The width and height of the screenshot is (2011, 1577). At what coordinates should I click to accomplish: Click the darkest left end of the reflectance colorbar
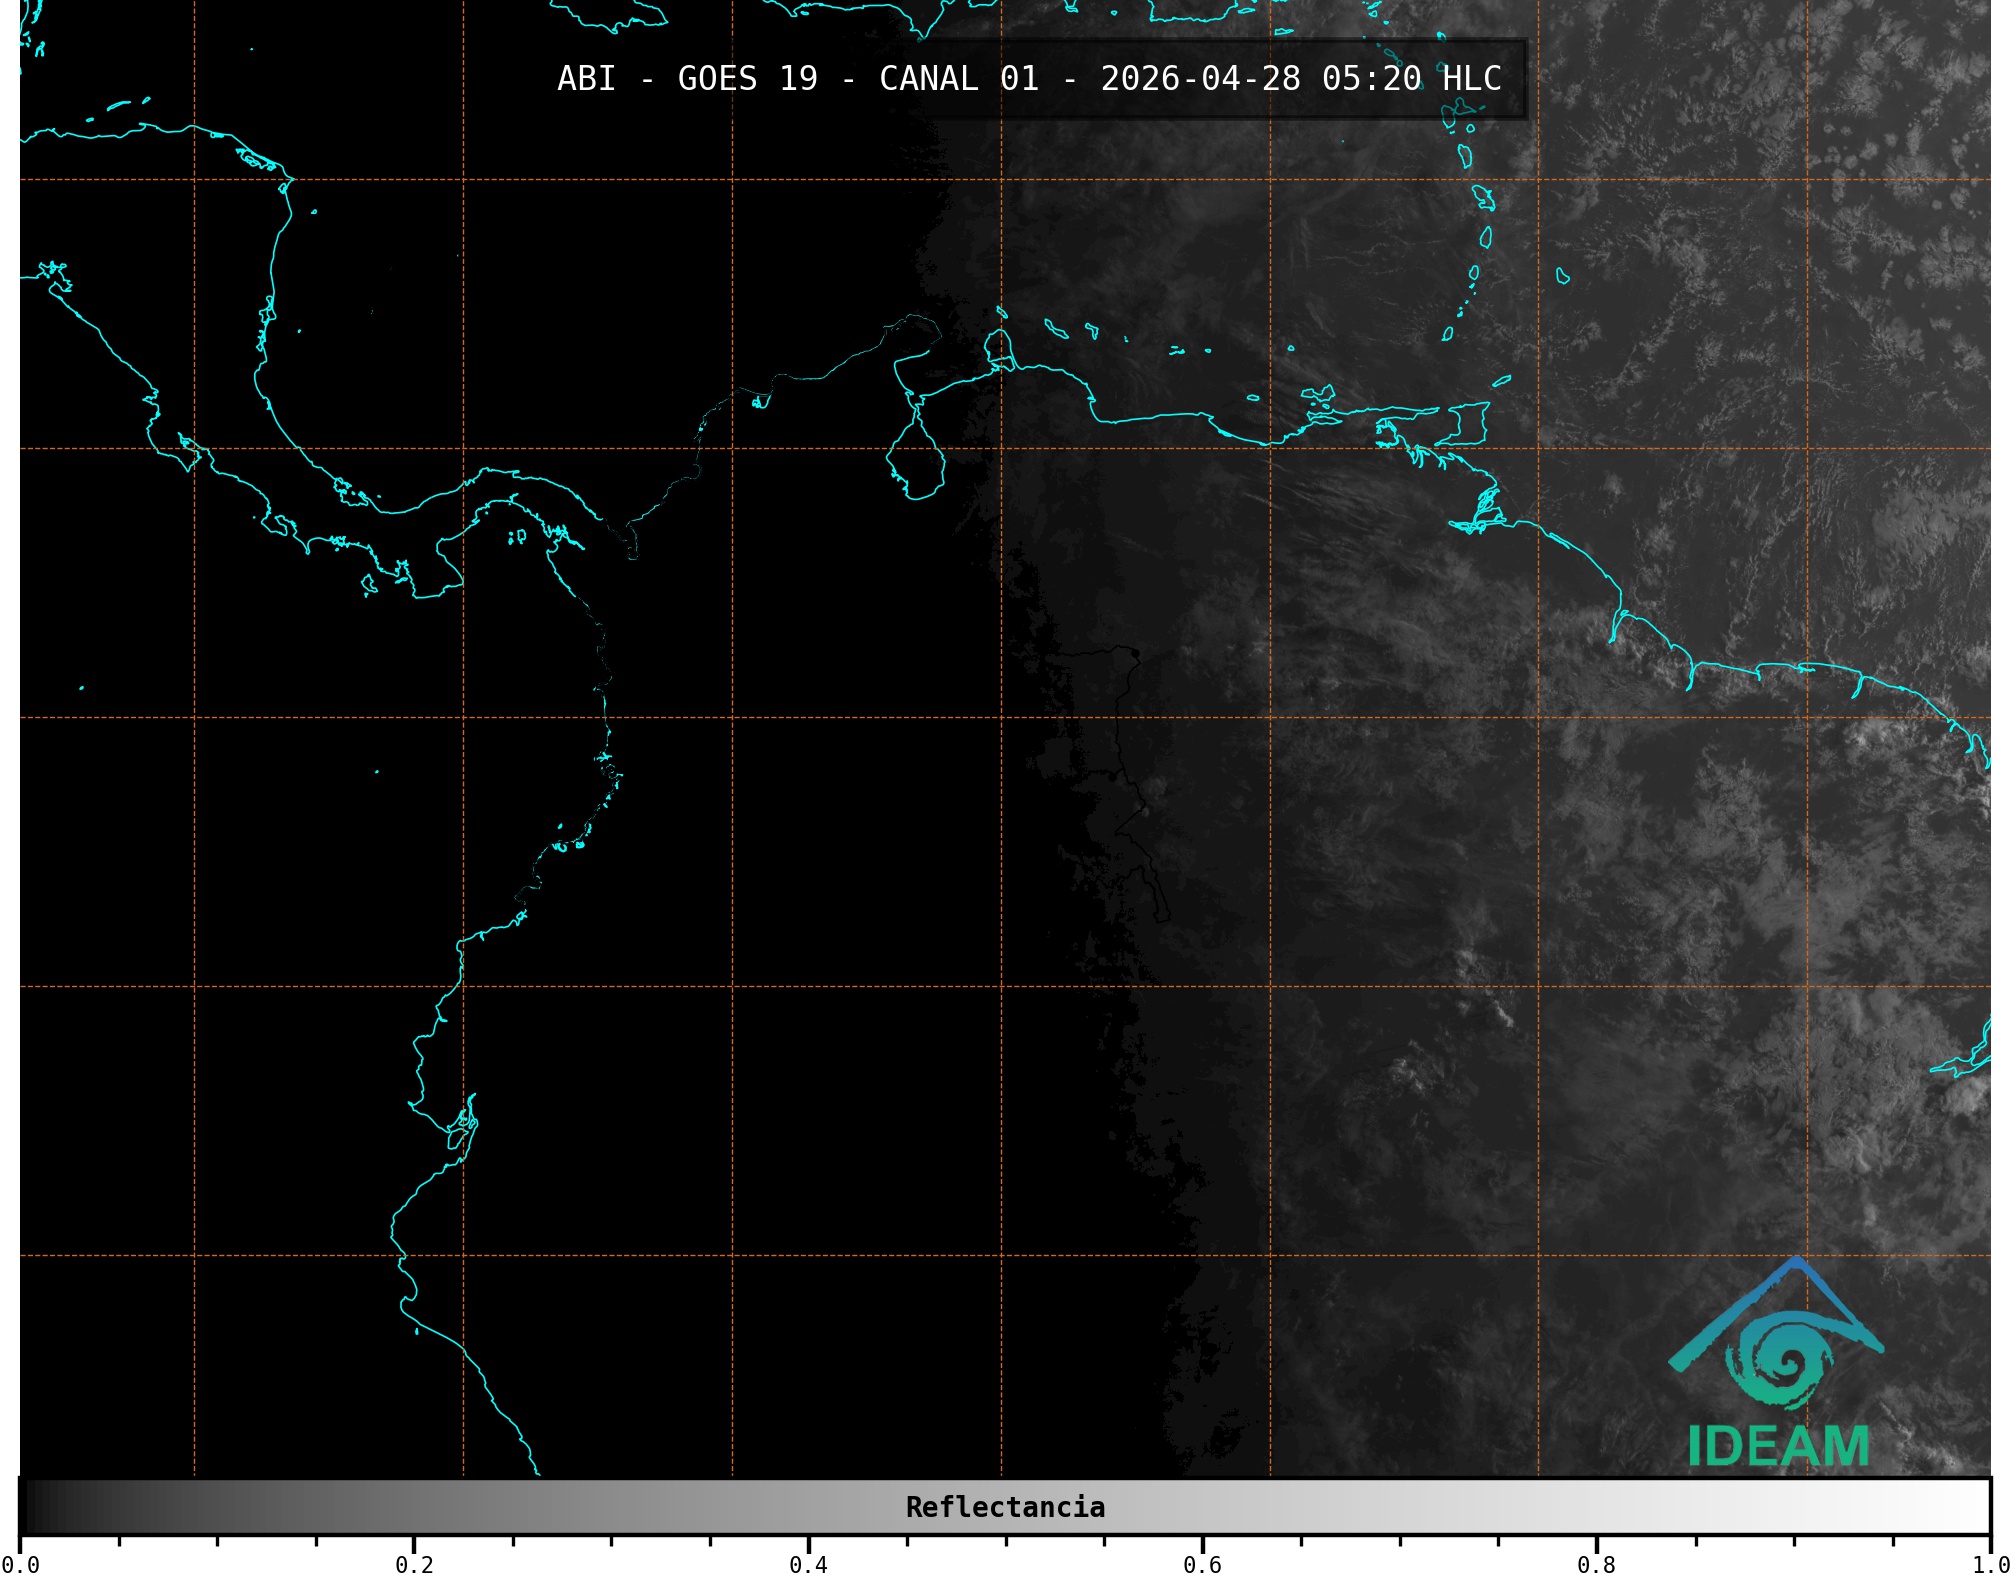click(30, 1507)
